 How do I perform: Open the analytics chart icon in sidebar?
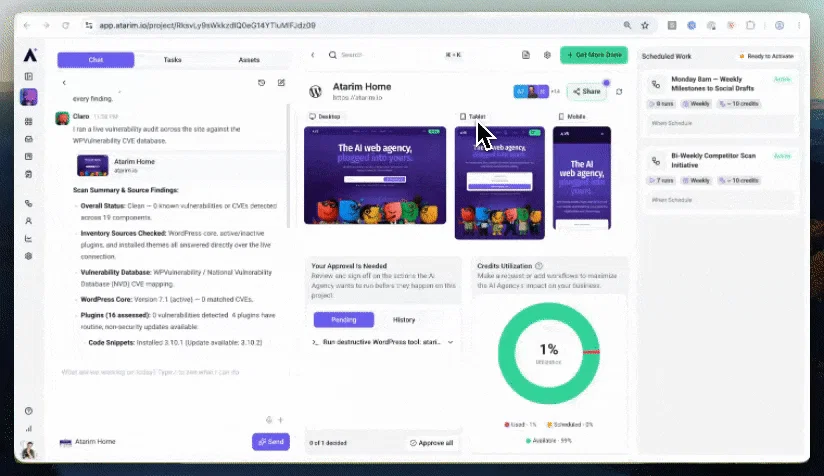29,239
